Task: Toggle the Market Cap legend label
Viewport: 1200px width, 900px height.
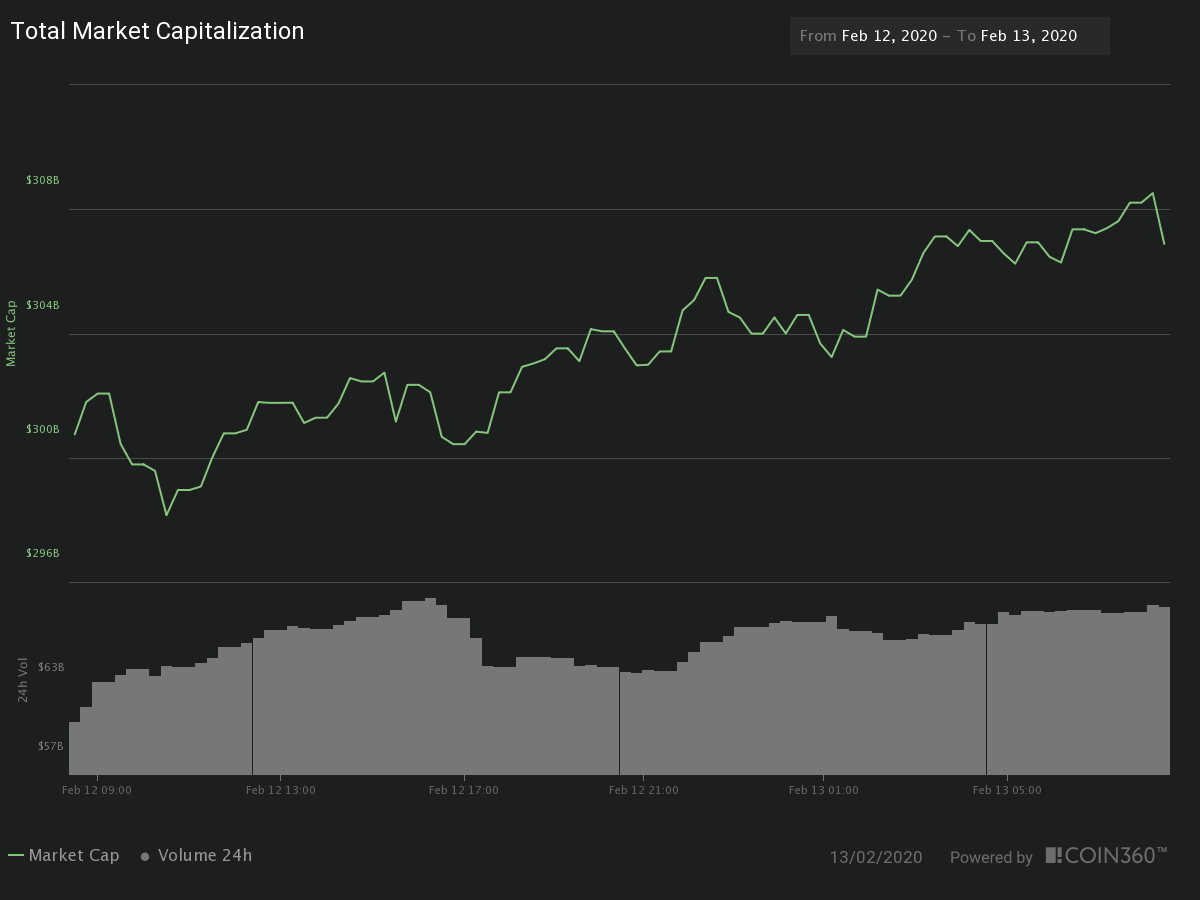Action: [x=74, y=856]
